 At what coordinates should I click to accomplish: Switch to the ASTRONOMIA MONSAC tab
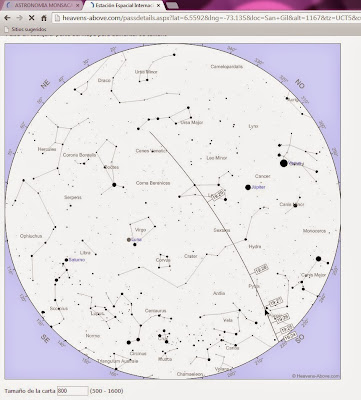[x=43, y=5]
